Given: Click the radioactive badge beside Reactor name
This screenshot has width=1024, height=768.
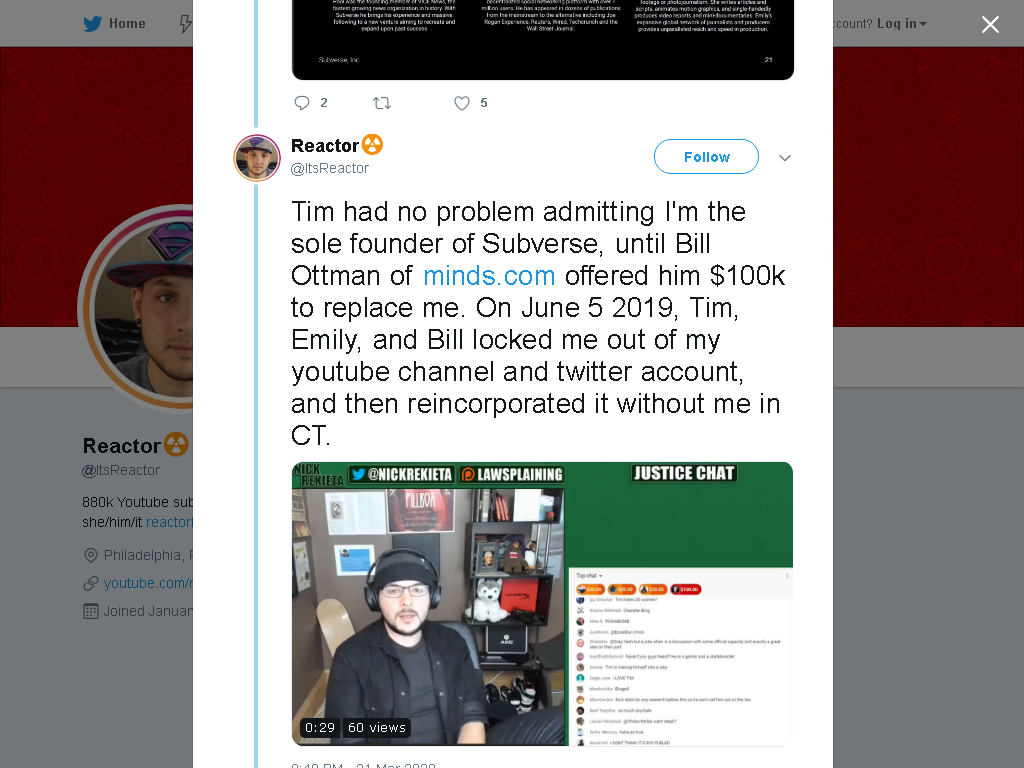Looking at the screenshot, I should (x=372, y=144).
